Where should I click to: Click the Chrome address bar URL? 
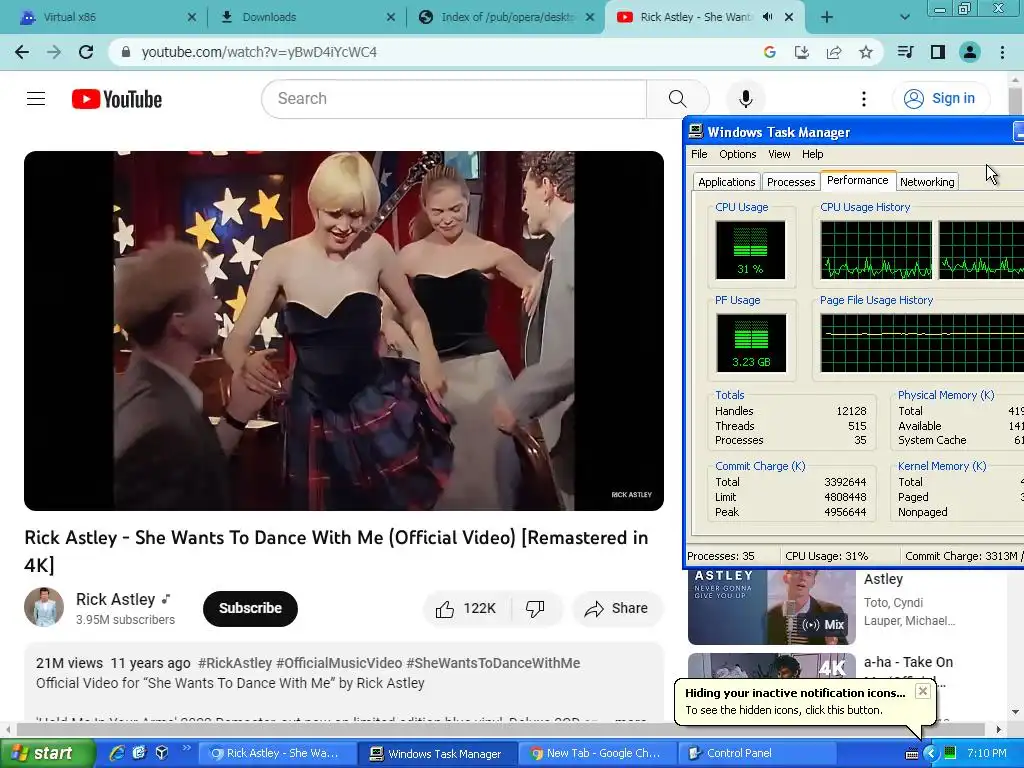click(259, 52)
